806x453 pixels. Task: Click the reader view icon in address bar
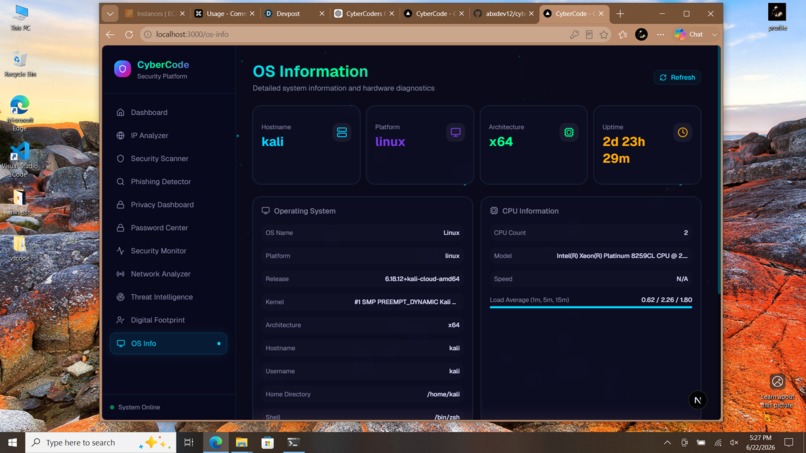click(589, 34)
